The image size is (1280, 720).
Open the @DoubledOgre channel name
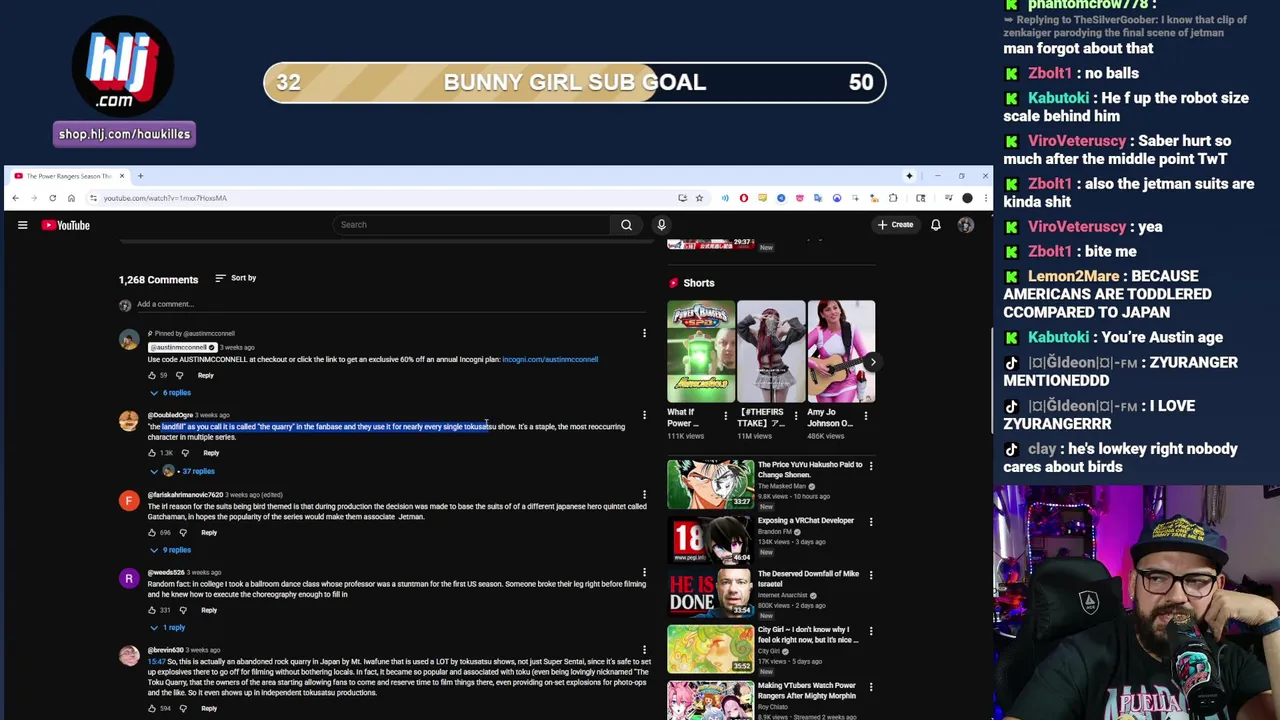pos(170,415)
